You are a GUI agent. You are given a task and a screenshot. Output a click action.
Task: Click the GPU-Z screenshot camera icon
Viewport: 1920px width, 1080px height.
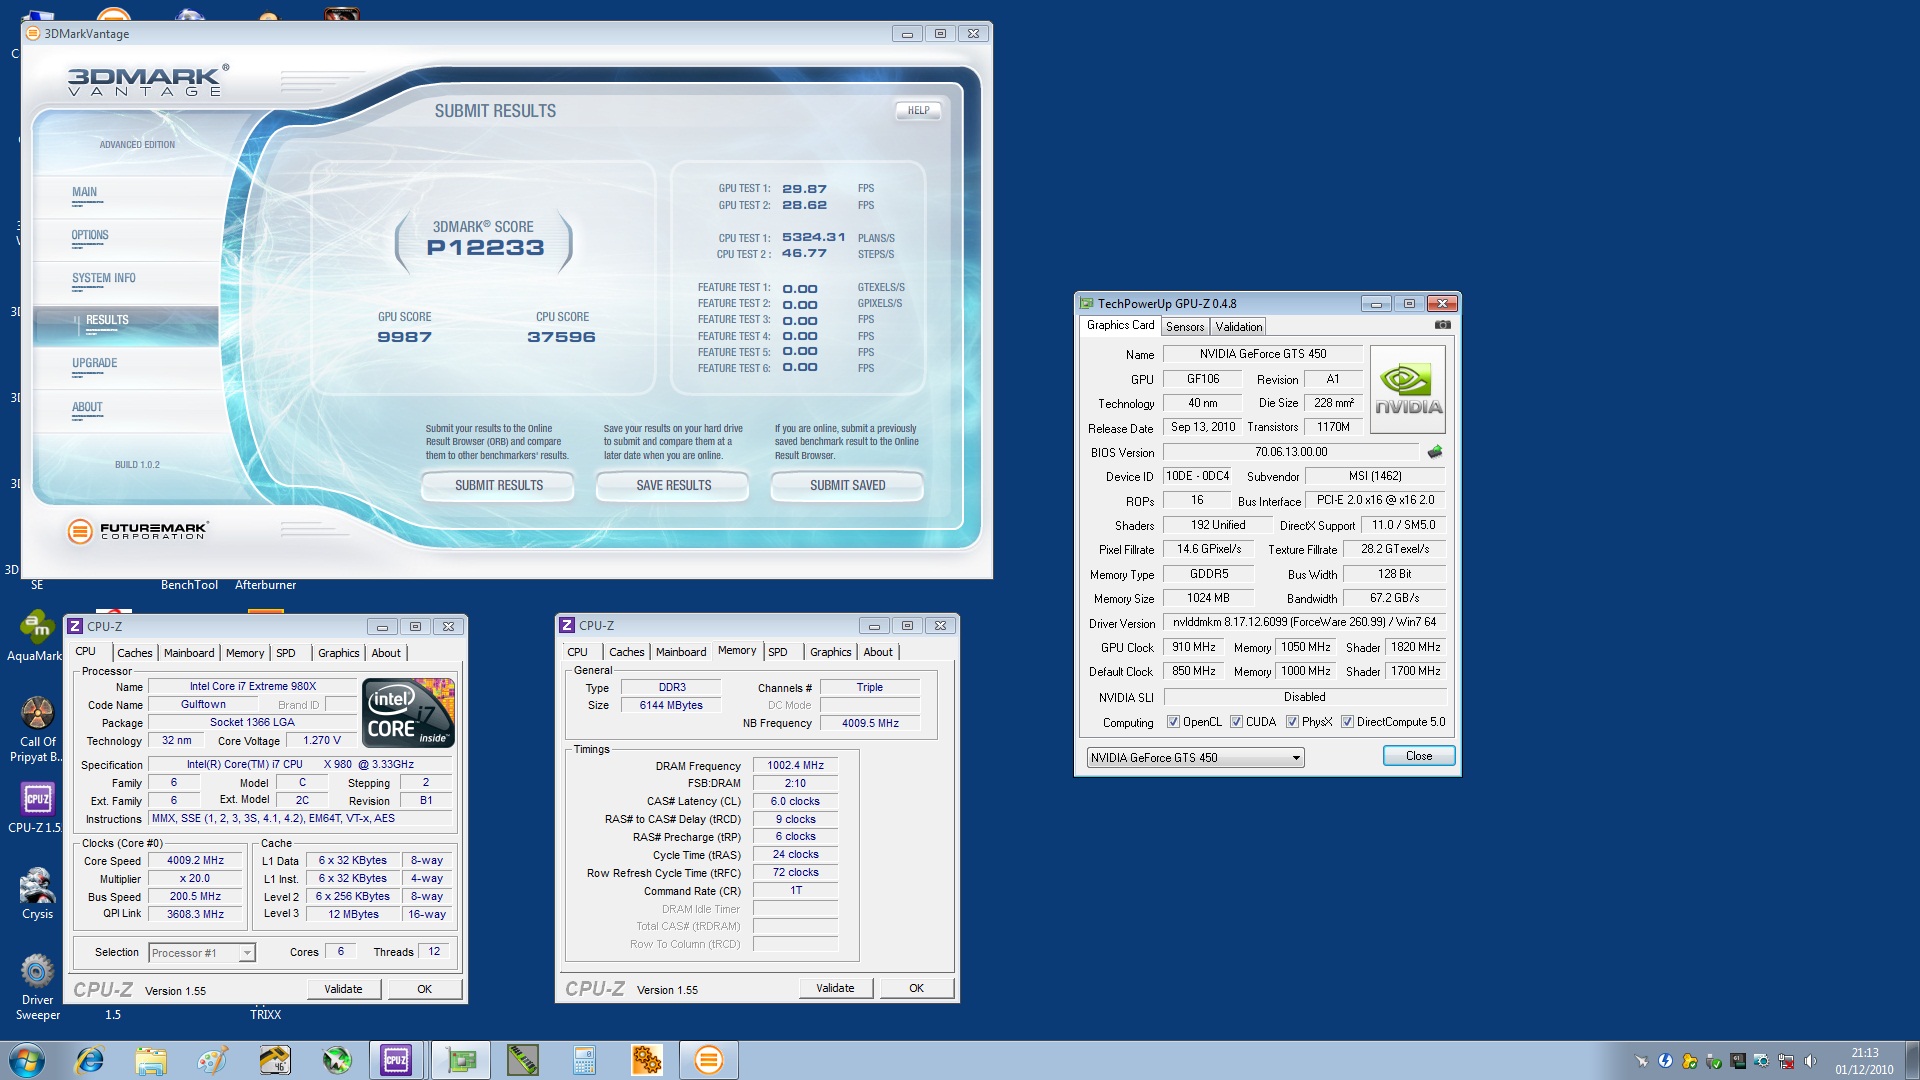pos(1442,325)
